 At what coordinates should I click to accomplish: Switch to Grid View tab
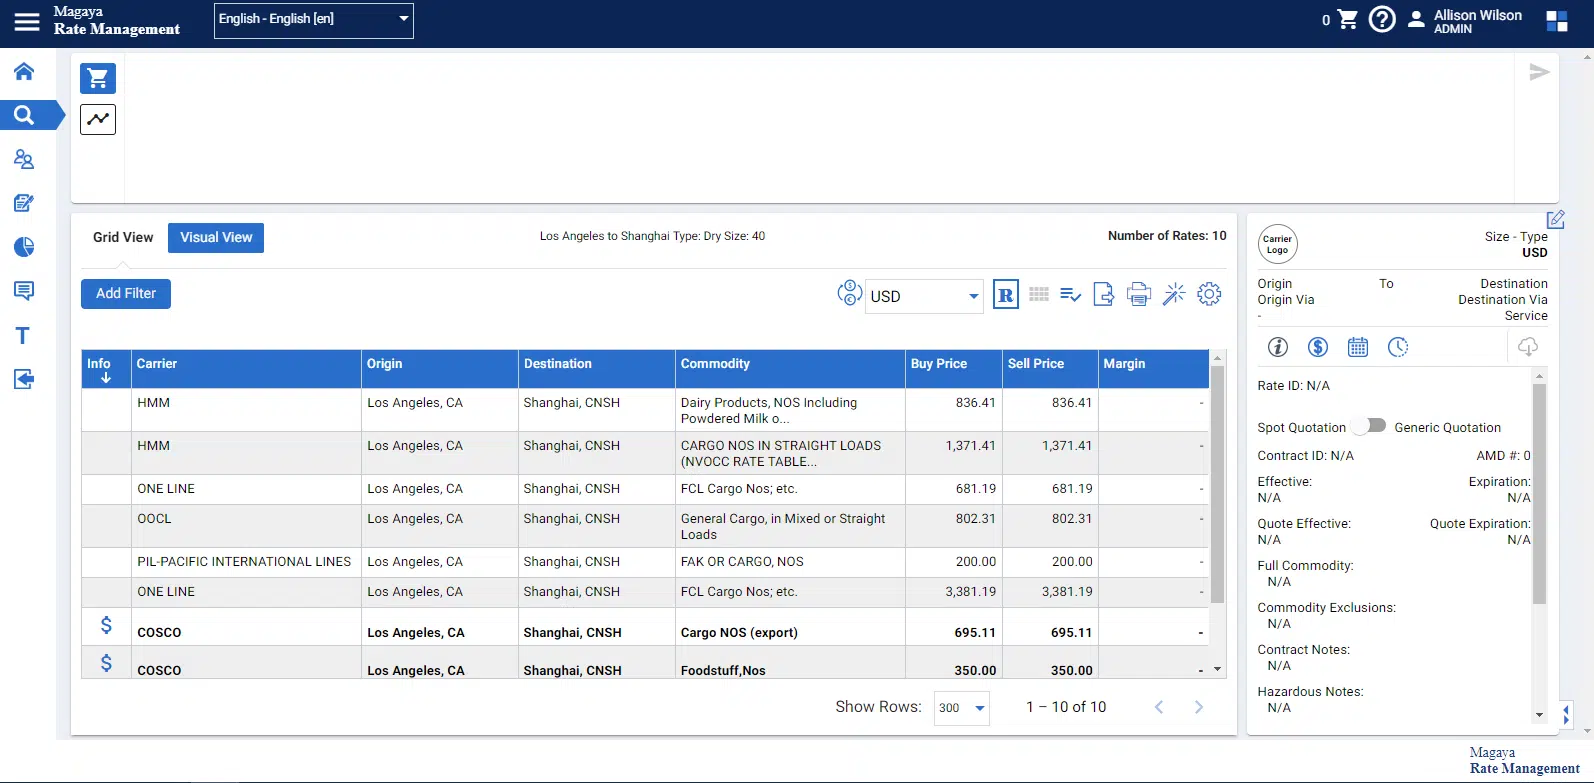point(123,238)
